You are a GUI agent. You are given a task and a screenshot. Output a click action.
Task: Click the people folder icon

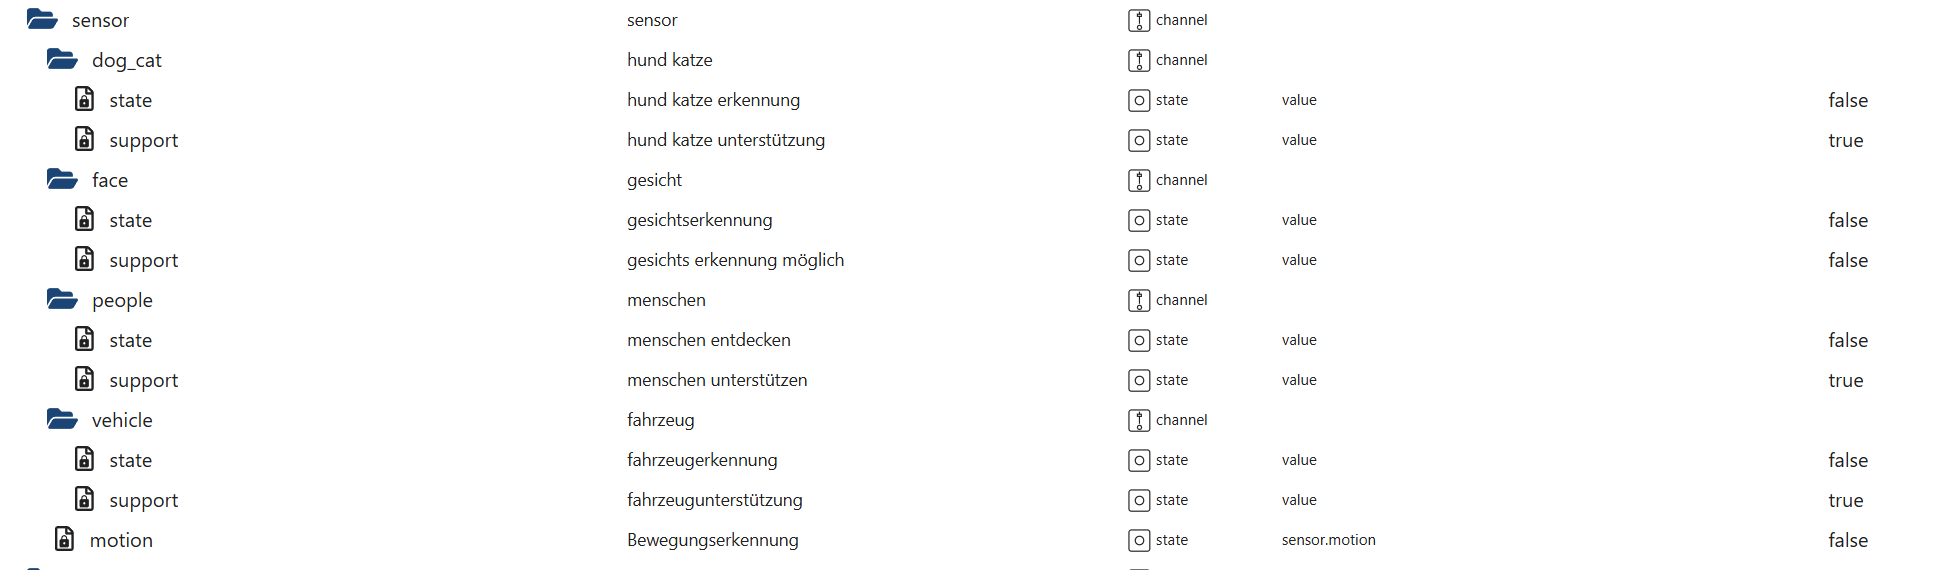(x=62, y=299)
